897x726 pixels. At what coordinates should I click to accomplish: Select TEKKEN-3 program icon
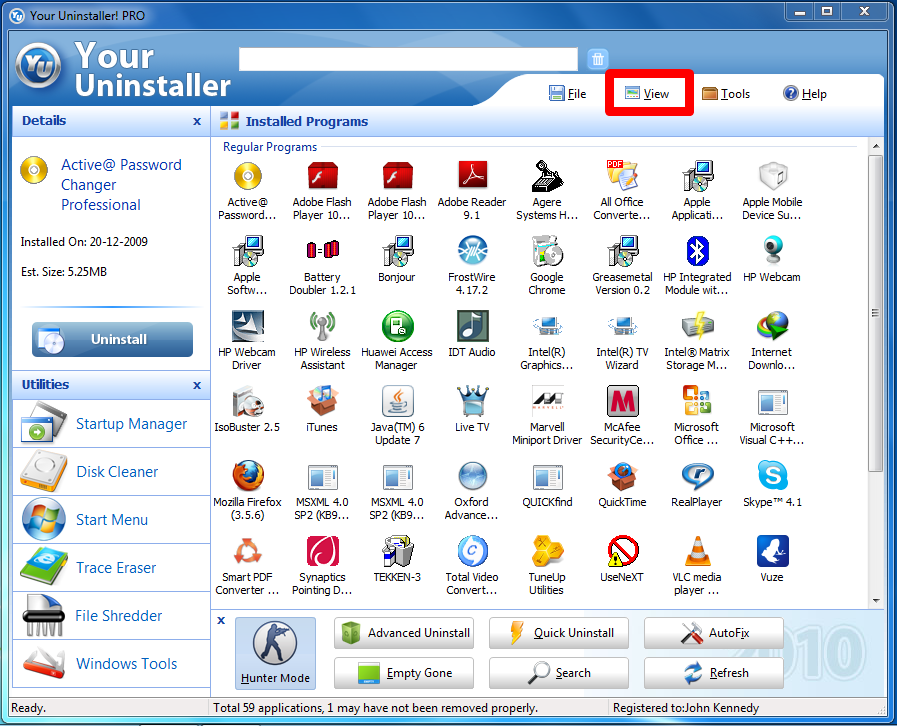(x=397, y=551)
